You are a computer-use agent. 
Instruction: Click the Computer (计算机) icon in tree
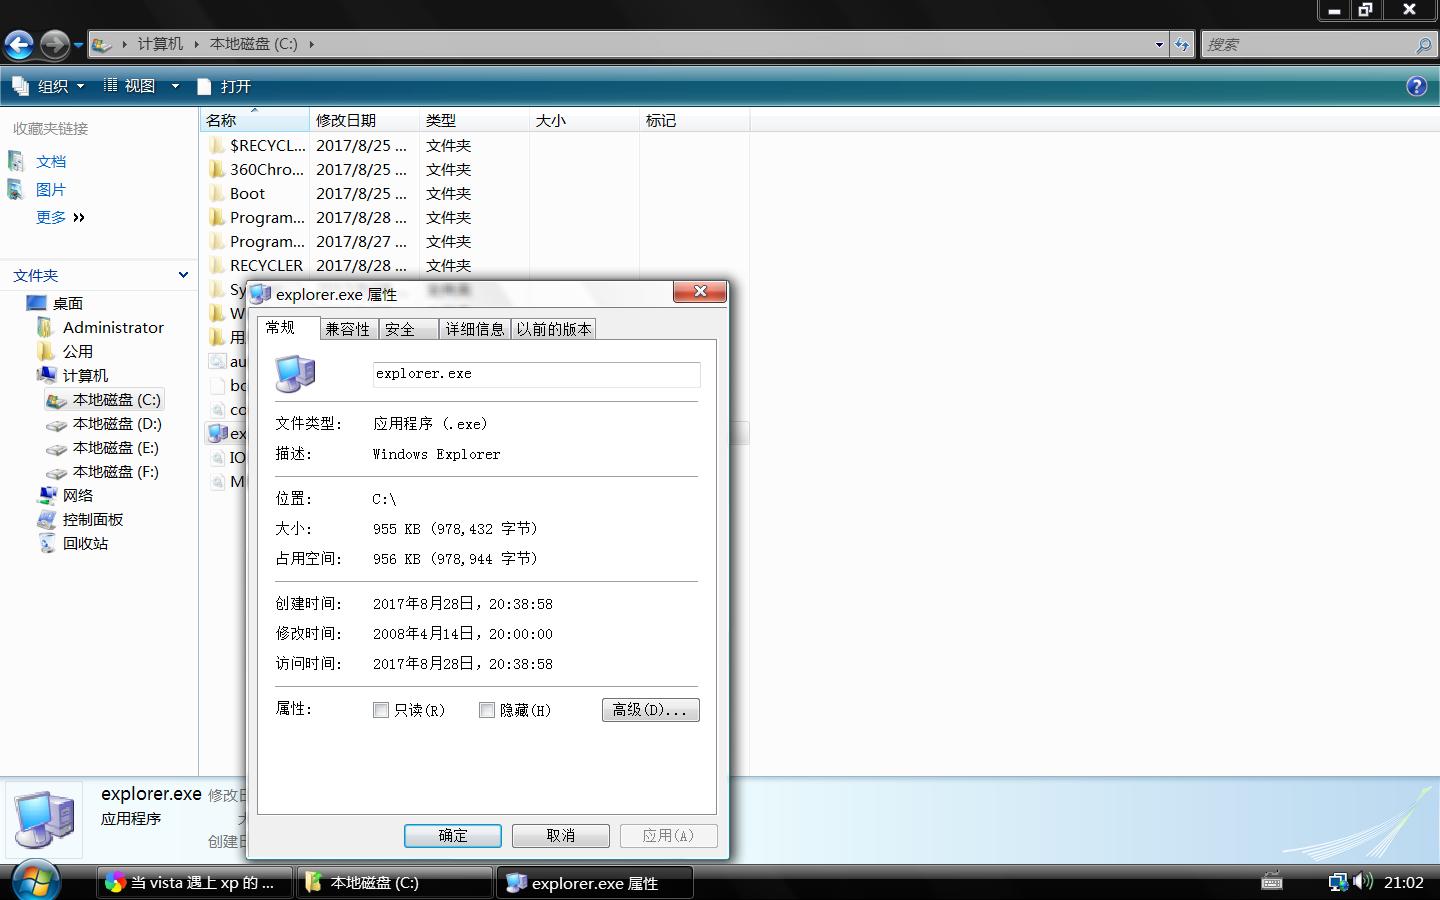point(46,375)
